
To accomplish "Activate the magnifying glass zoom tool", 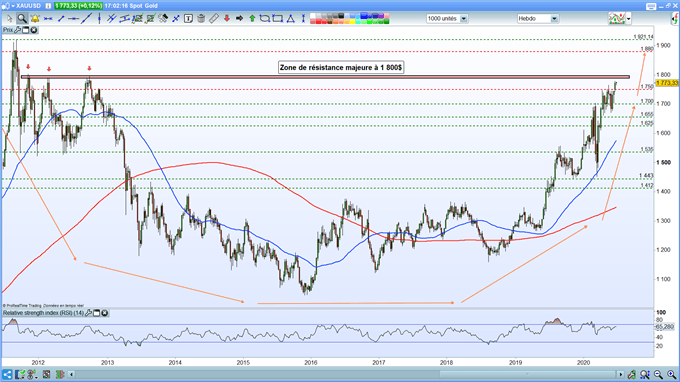I will click(21, 19).
